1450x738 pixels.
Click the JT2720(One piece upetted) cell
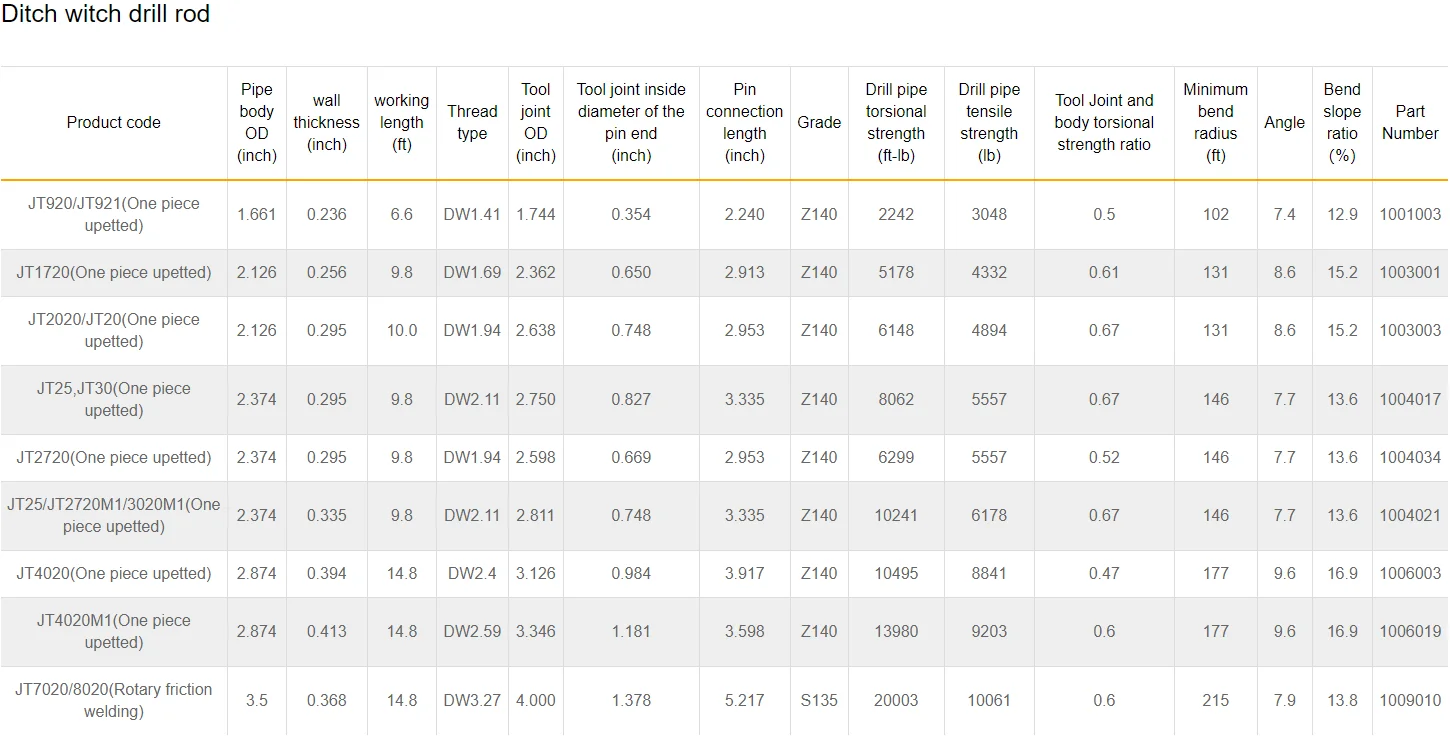coord(114,457)
